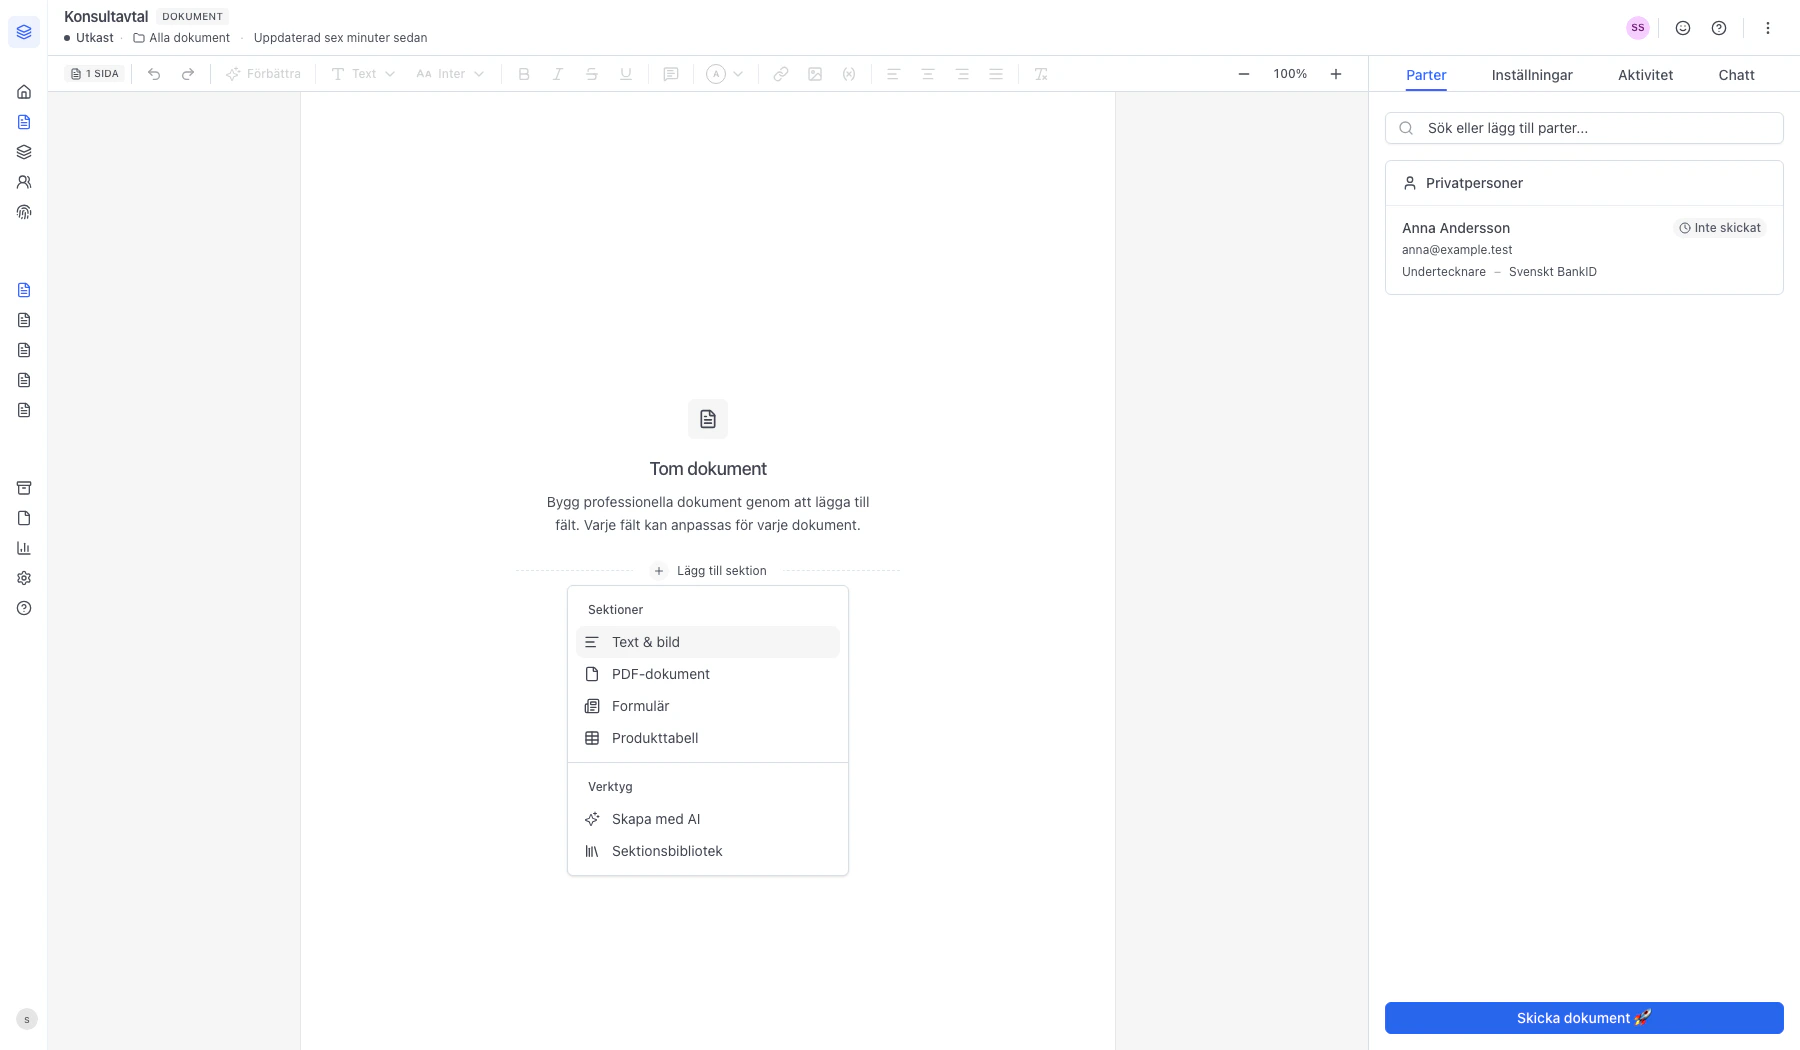Screen dimensions: 1800x1050
Task: Choose Formulär section
Action: (708, 706)
